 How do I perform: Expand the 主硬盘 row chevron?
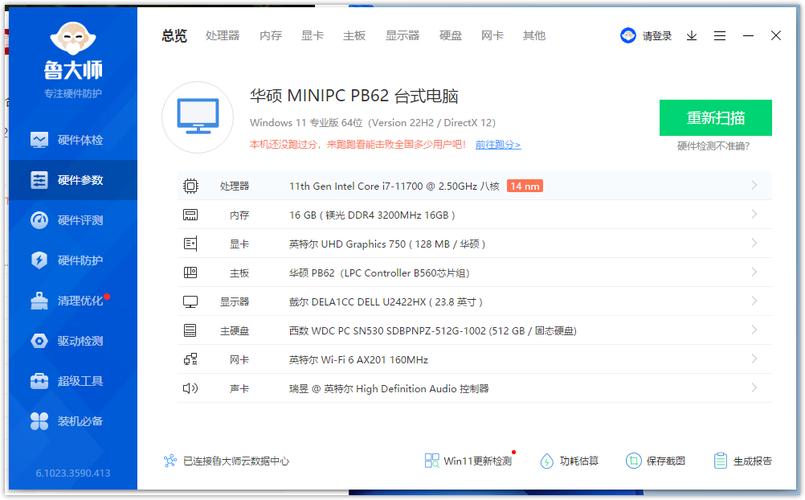click(754, 330)
